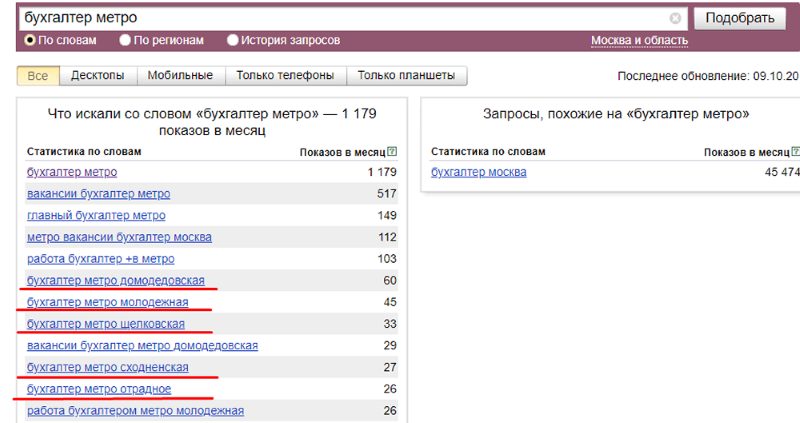Open бухгалтер метро молодежная link
The width and height of the screenshot is (800, 423).
click(107, 302)
